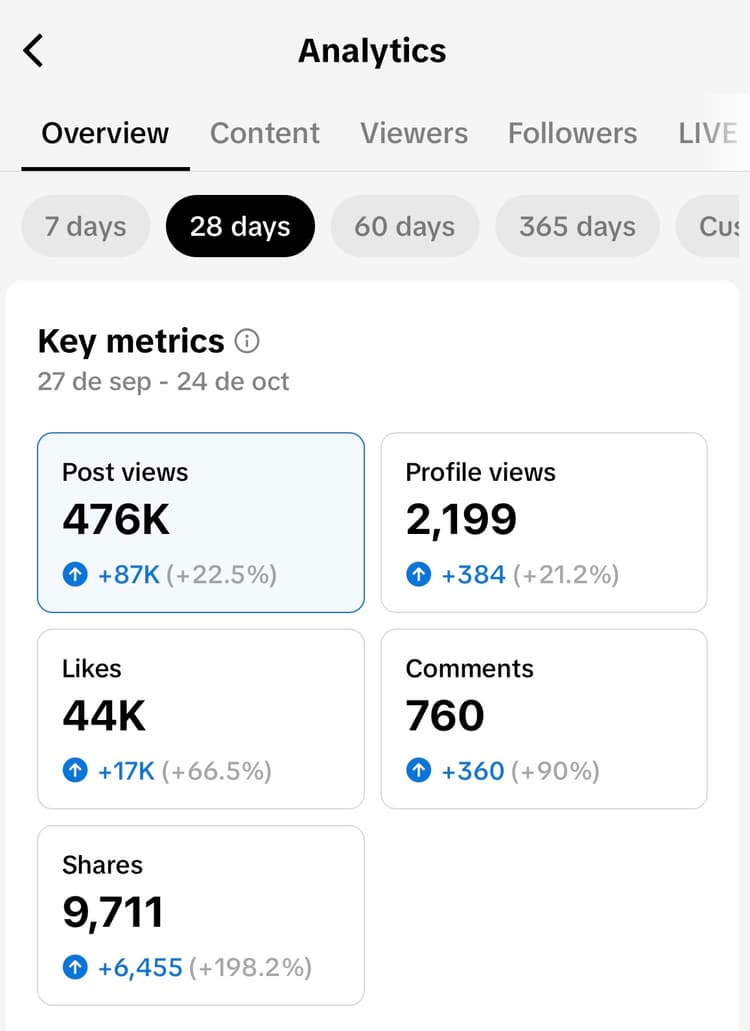Image resolution: width=750 pixels, height=1031 pixels.
Task: Select the Shares metric card
Action: 201,915
